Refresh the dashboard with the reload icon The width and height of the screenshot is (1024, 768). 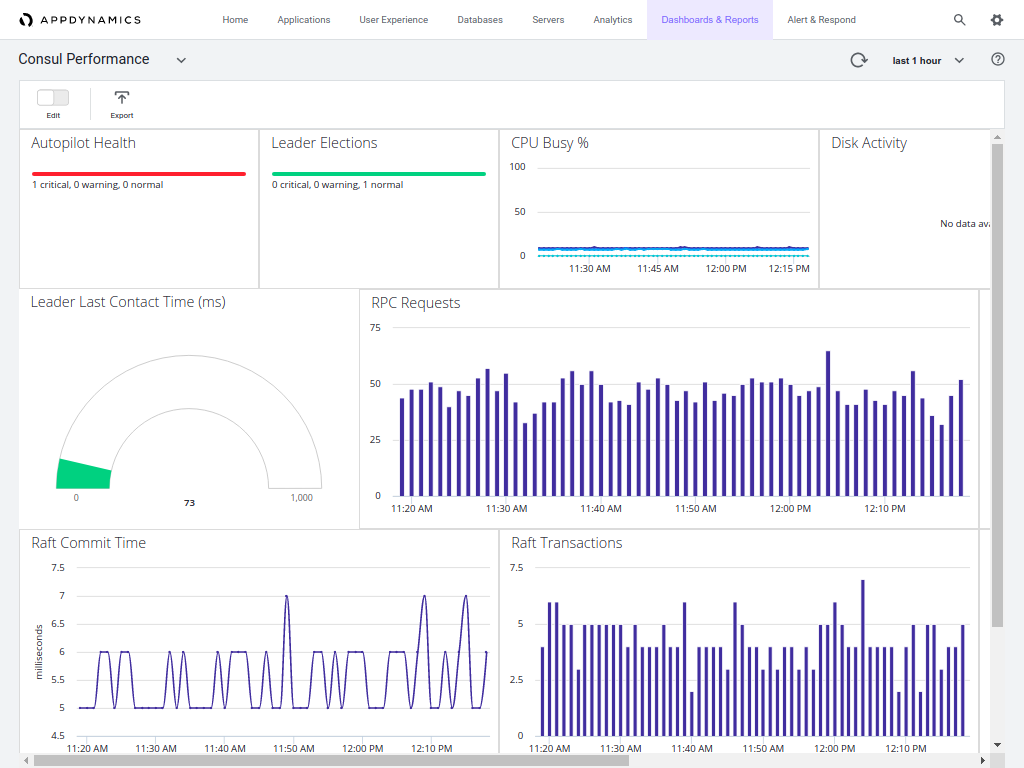point(858,59)
